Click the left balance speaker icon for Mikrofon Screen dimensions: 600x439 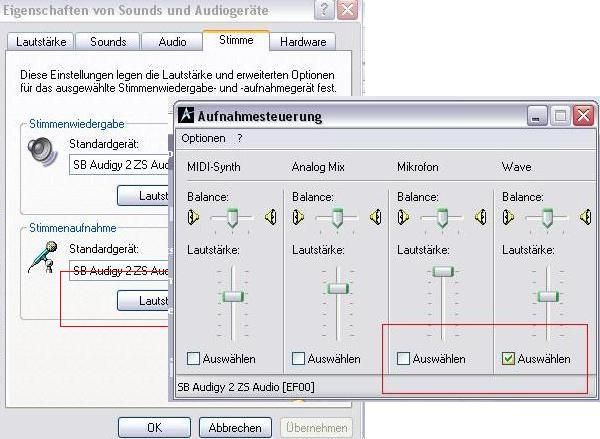(404, 216)
